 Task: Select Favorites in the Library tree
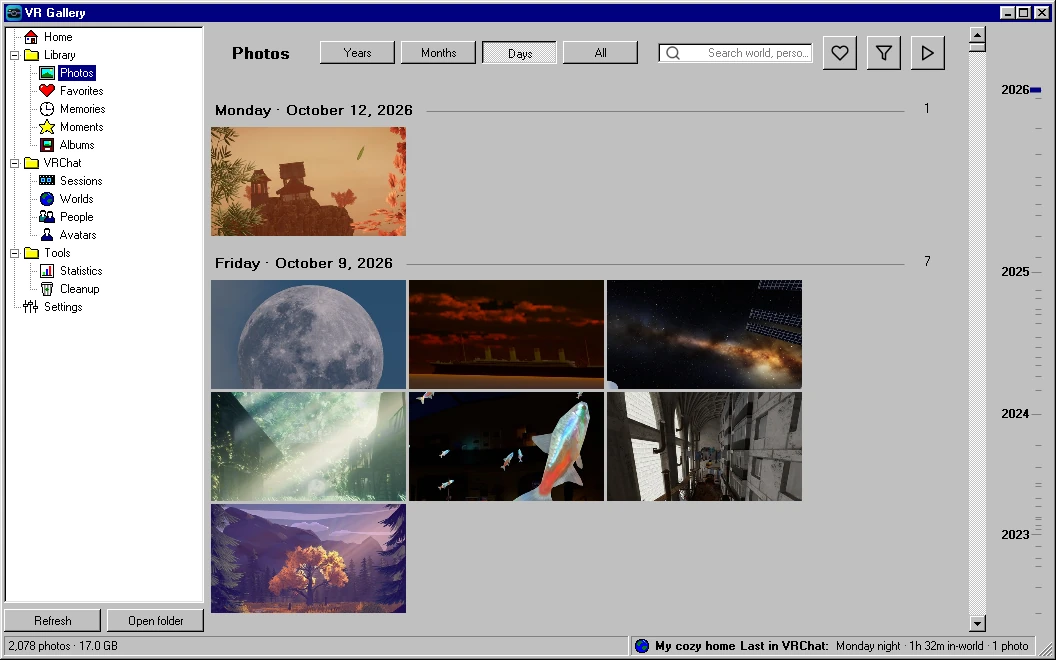(x=81, y=91)
